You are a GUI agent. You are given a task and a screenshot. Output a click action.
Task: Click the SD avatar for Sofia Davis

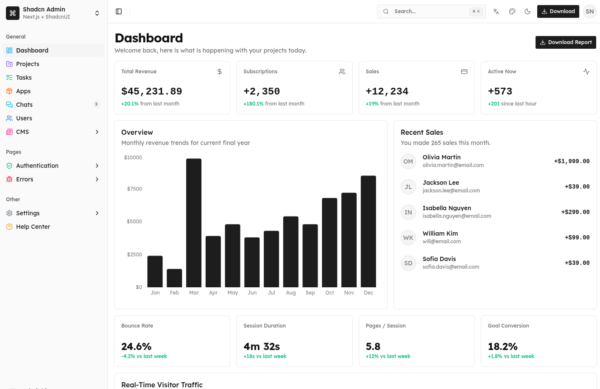point(408,263)
